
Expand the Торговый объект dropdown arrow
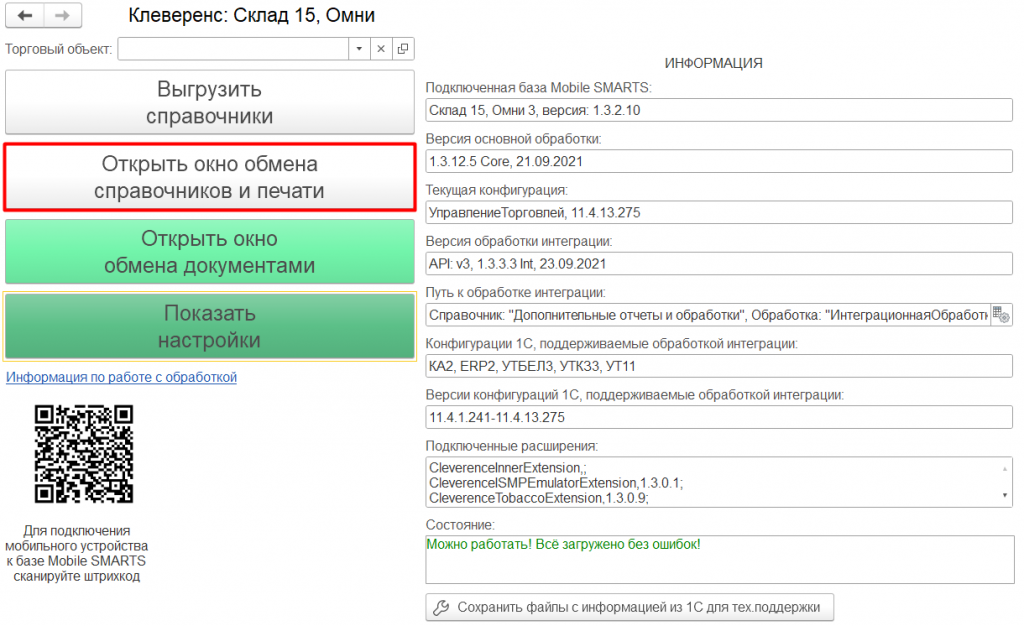click(x=359, y=49)
